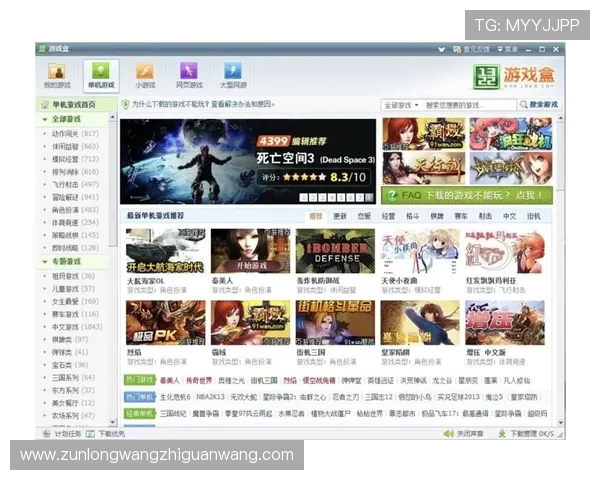This screenshot has width=600, height=480.
Task: Select 飞行射击 (497) category
Action: pyautogui.click(x=75, y=184)
